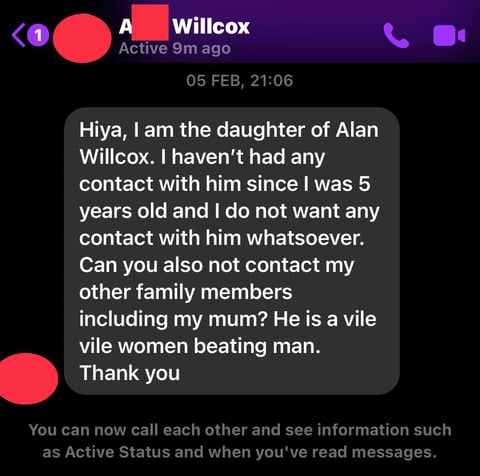Start a voice call with the phone icon
The height and width of the screenshot is (476, 480).
396,35
